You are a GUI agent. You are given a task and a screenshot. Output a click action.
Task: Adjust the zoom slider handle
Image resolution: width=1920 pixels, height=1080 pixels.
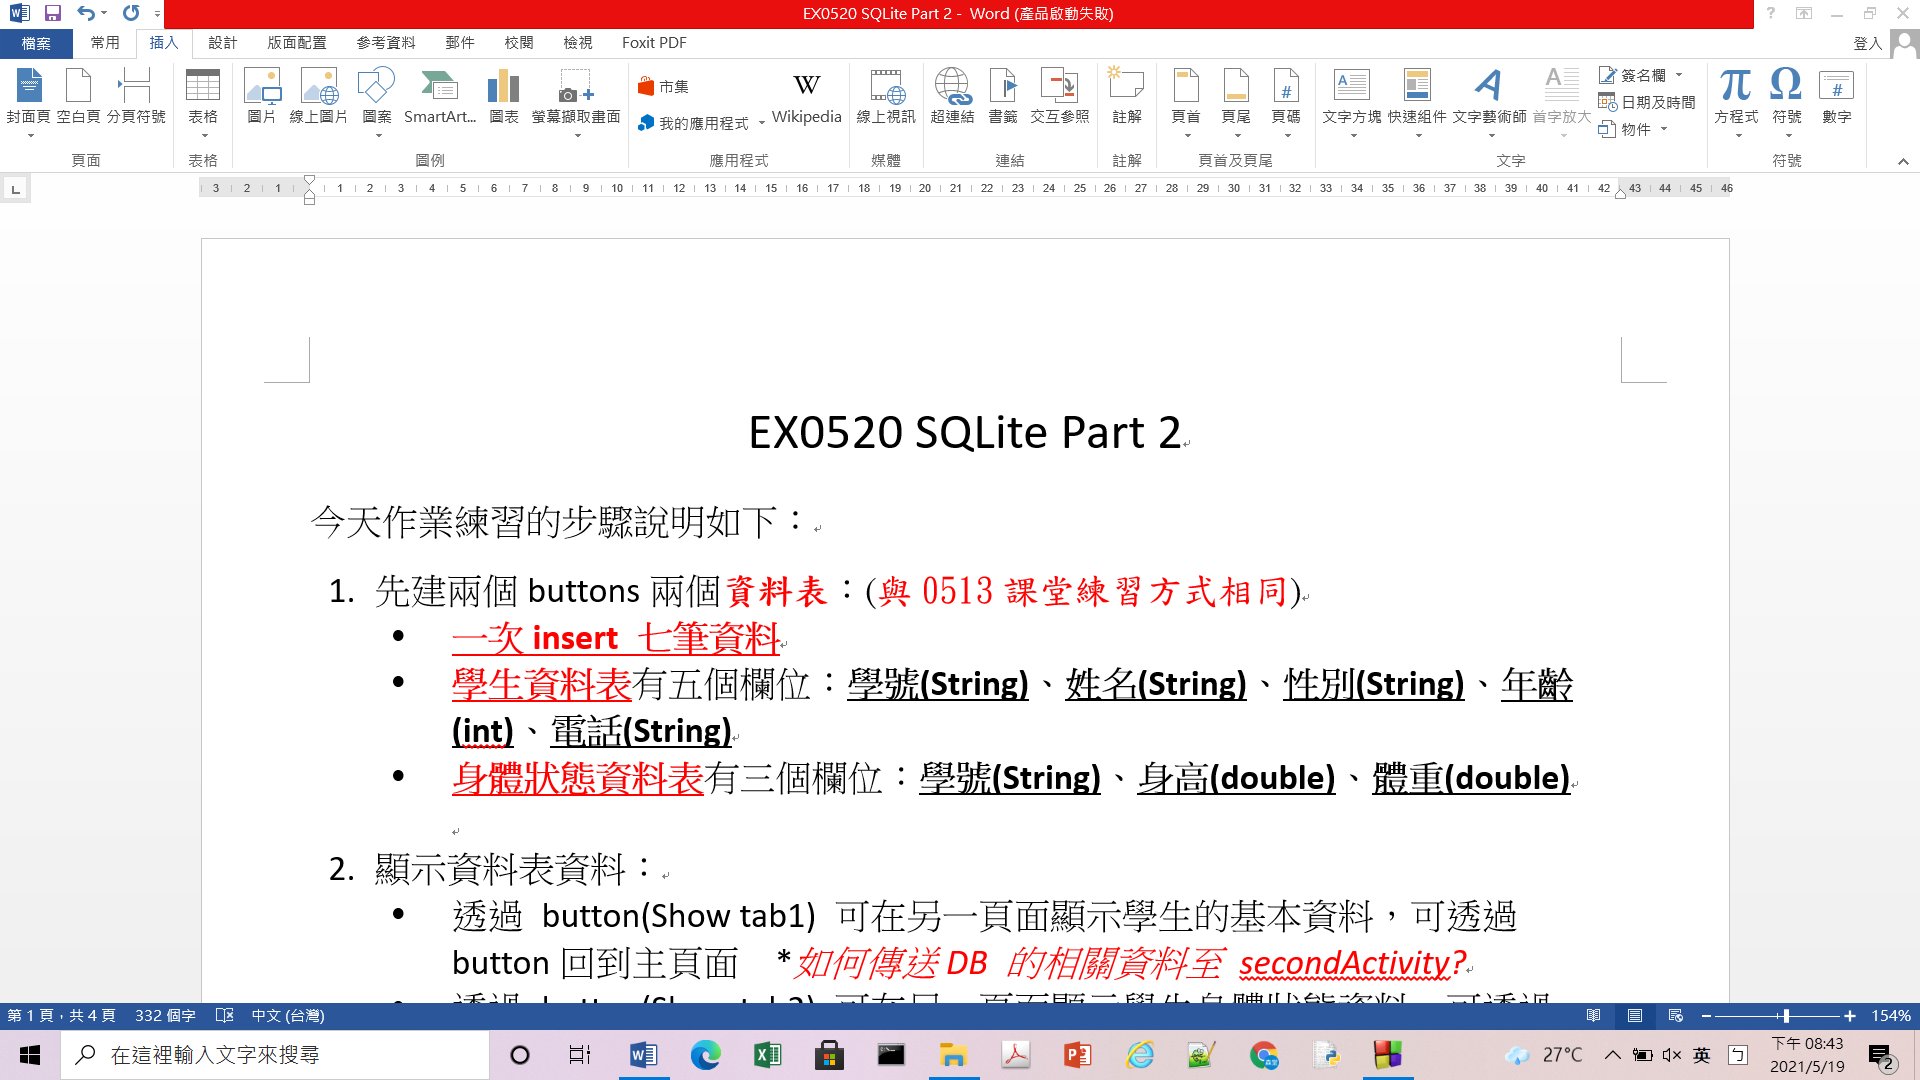tap(1785, 1015)
